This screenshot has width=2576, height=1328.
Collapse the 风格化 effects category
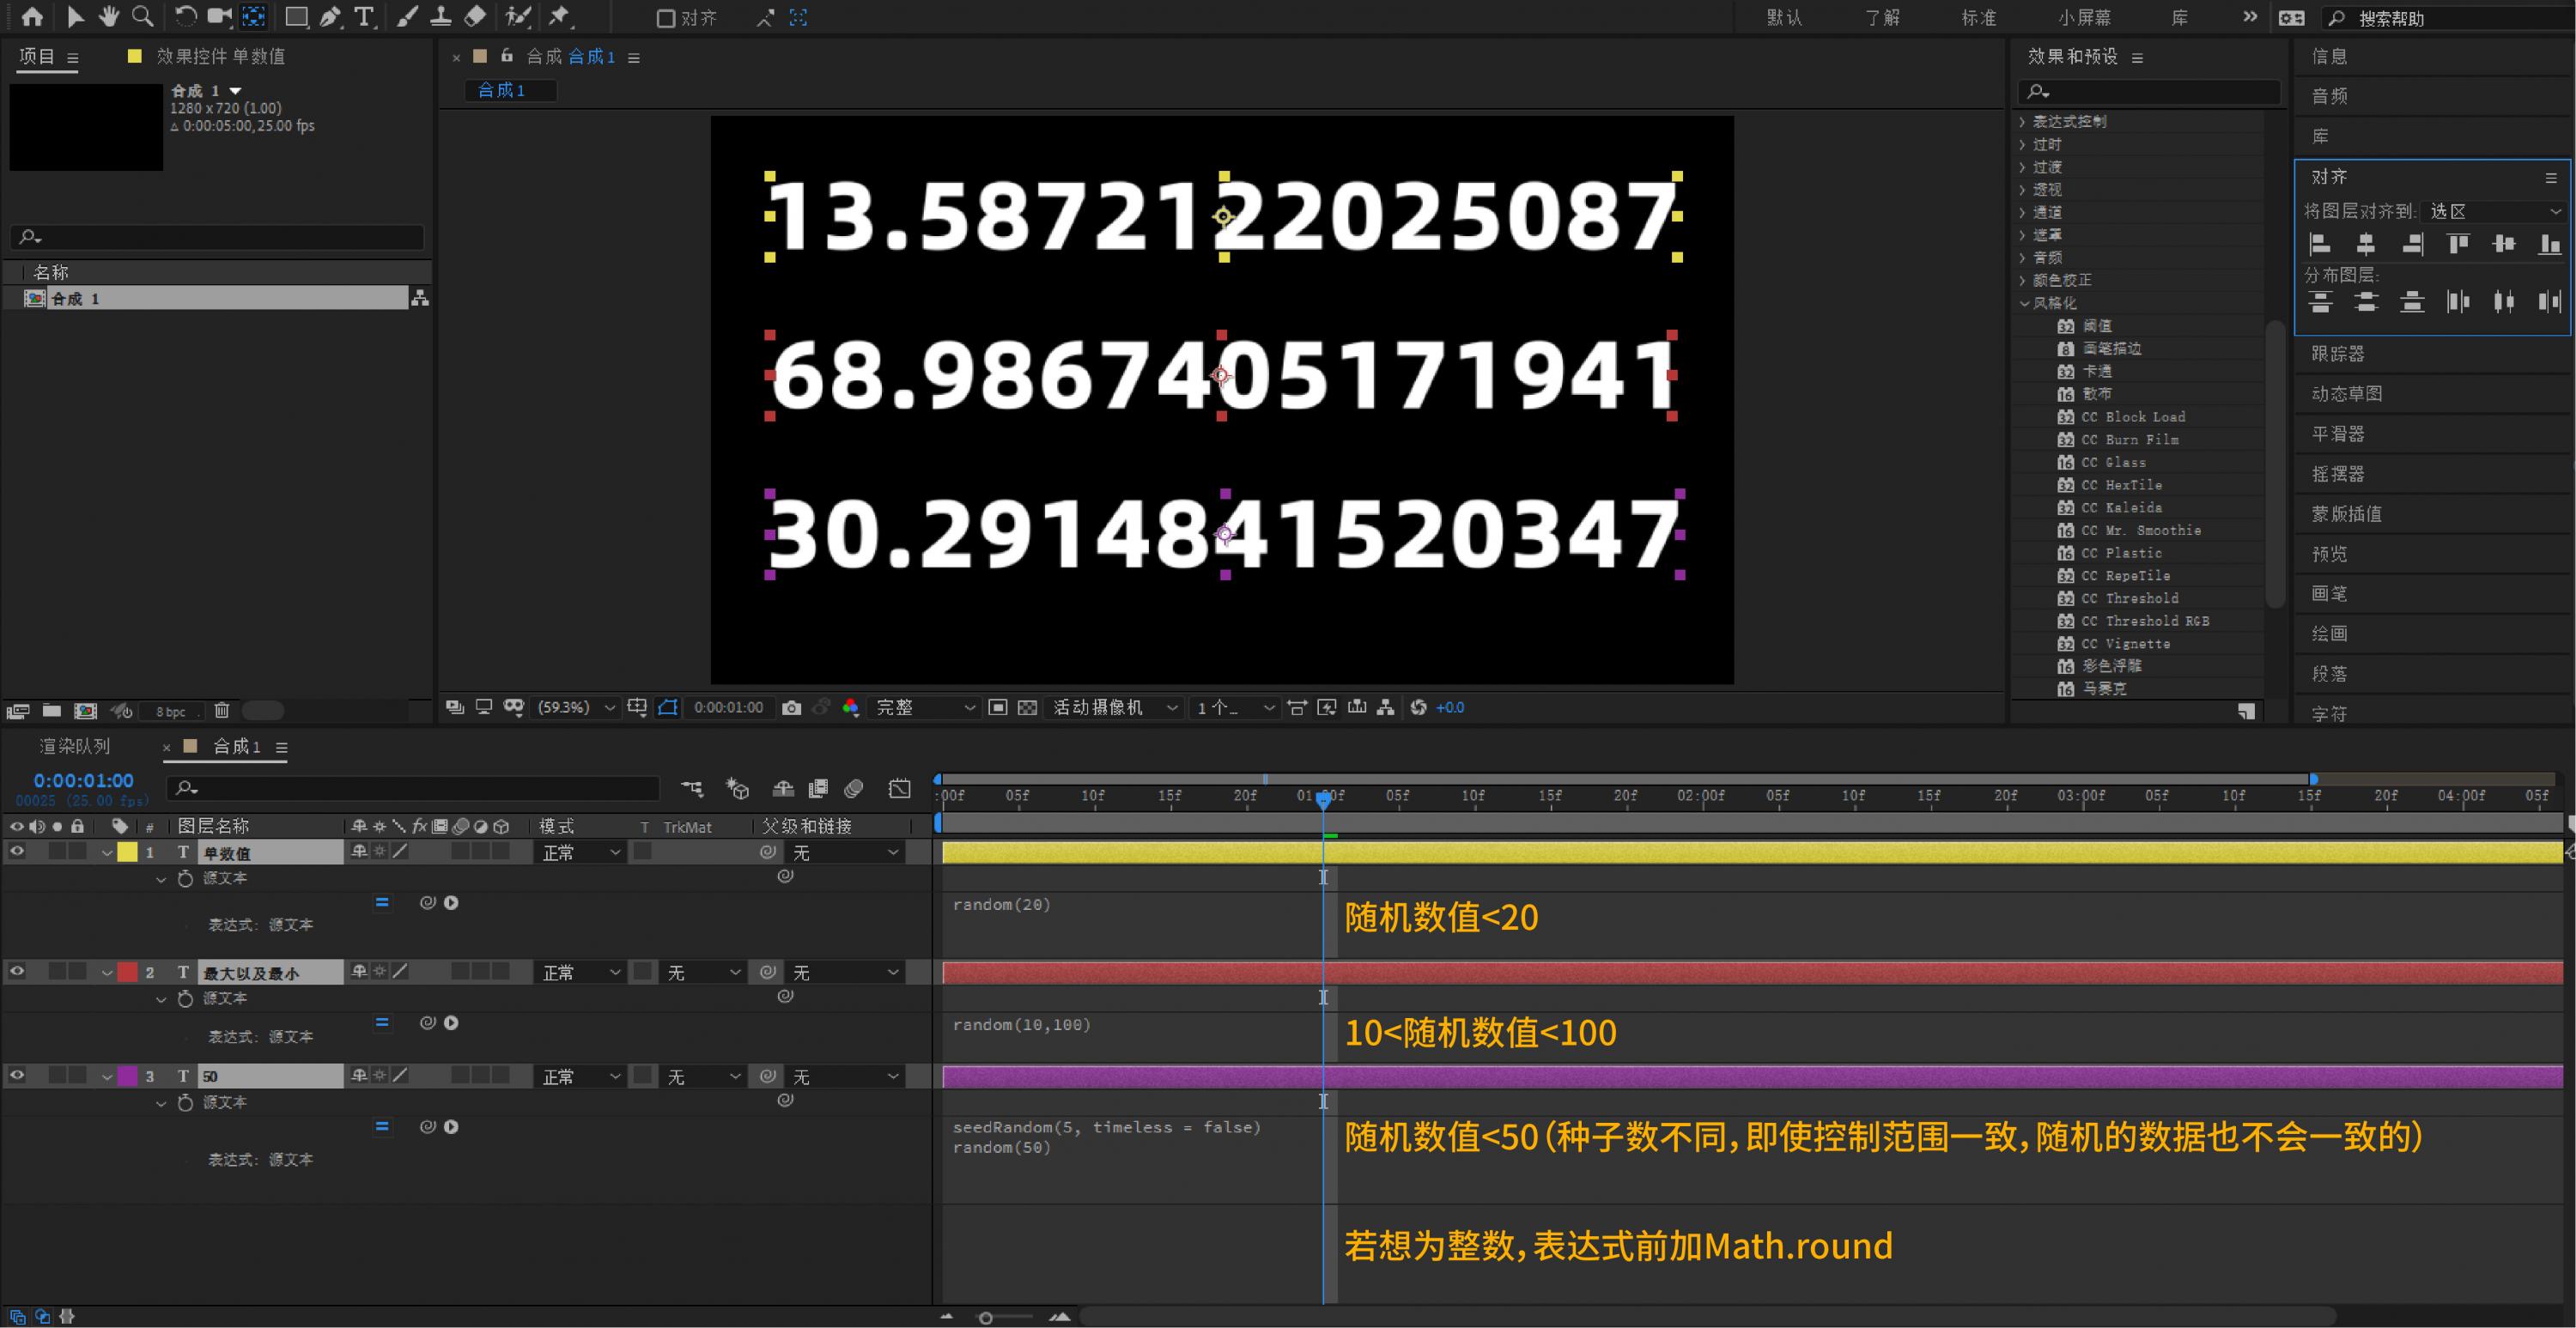[2024, 303]
